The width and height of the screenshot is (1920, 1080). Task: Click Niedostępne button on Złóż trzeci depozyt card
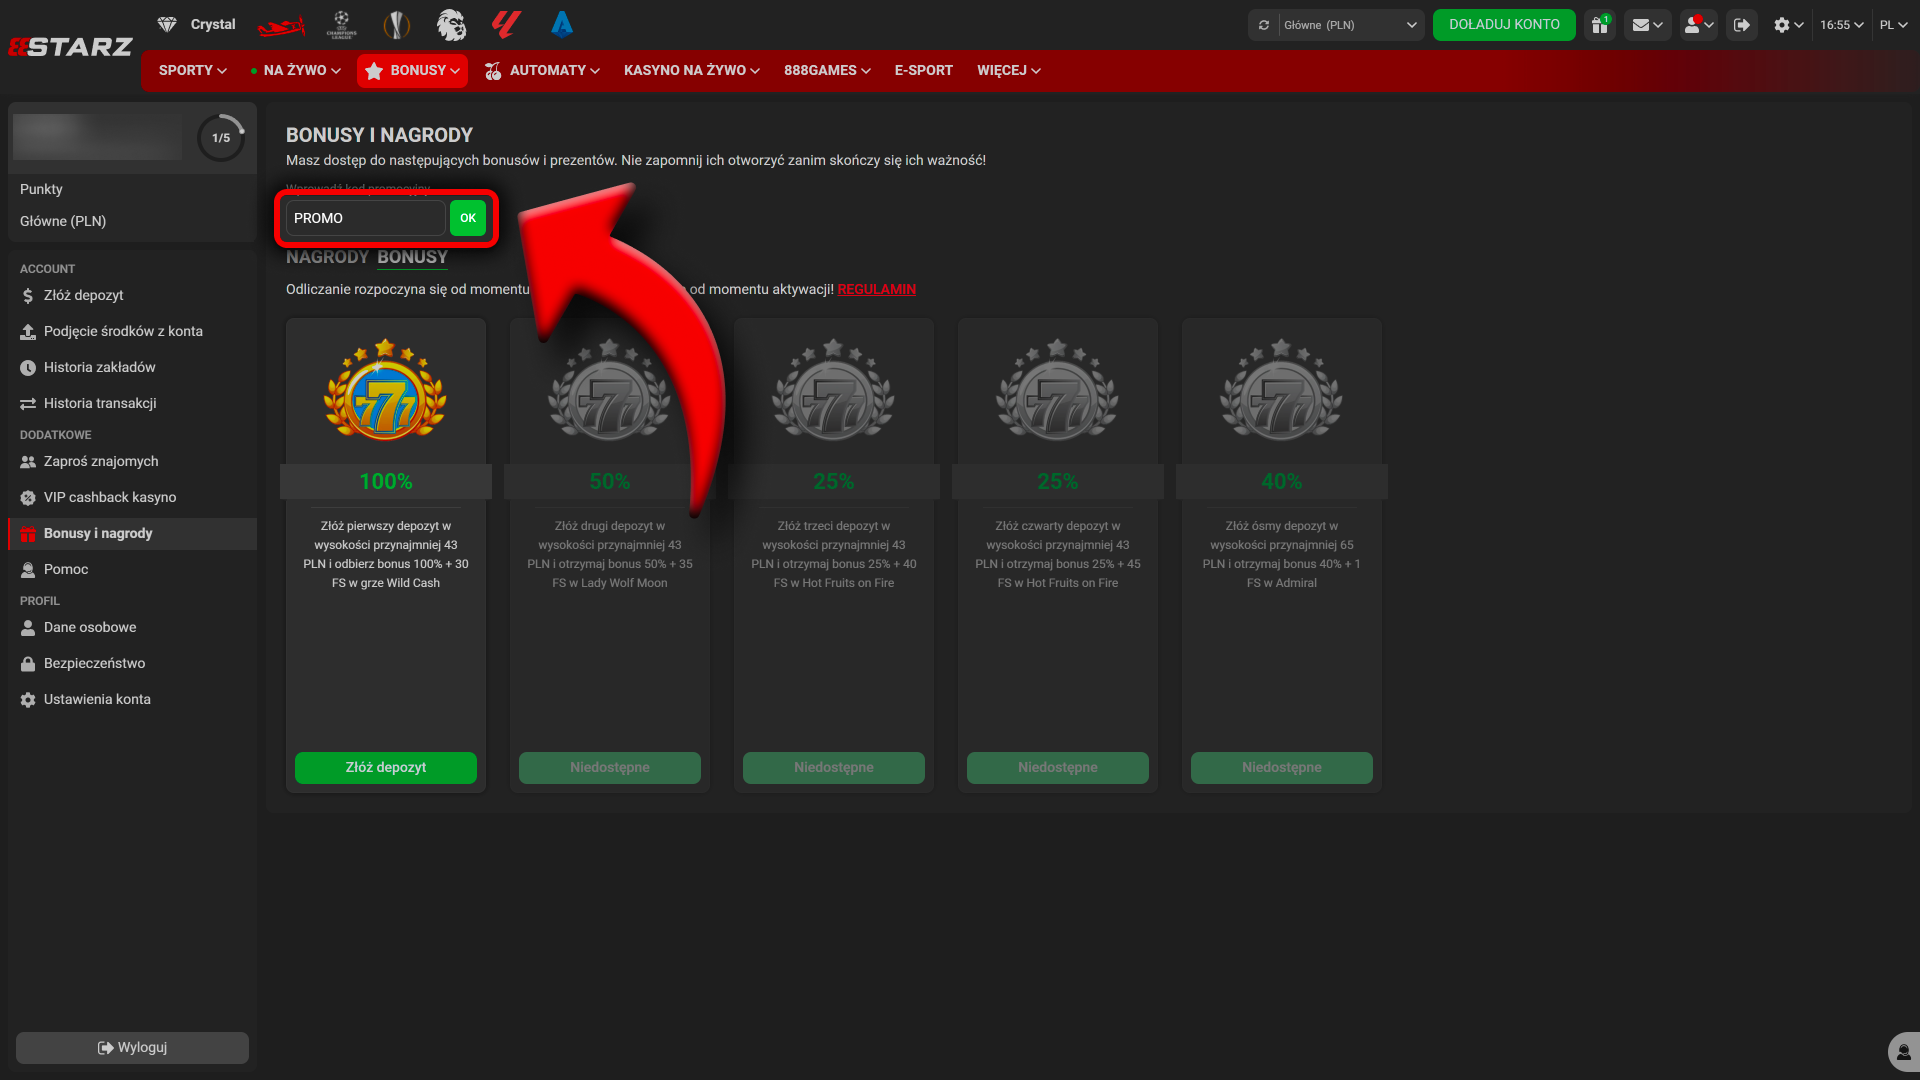point(834,767)
